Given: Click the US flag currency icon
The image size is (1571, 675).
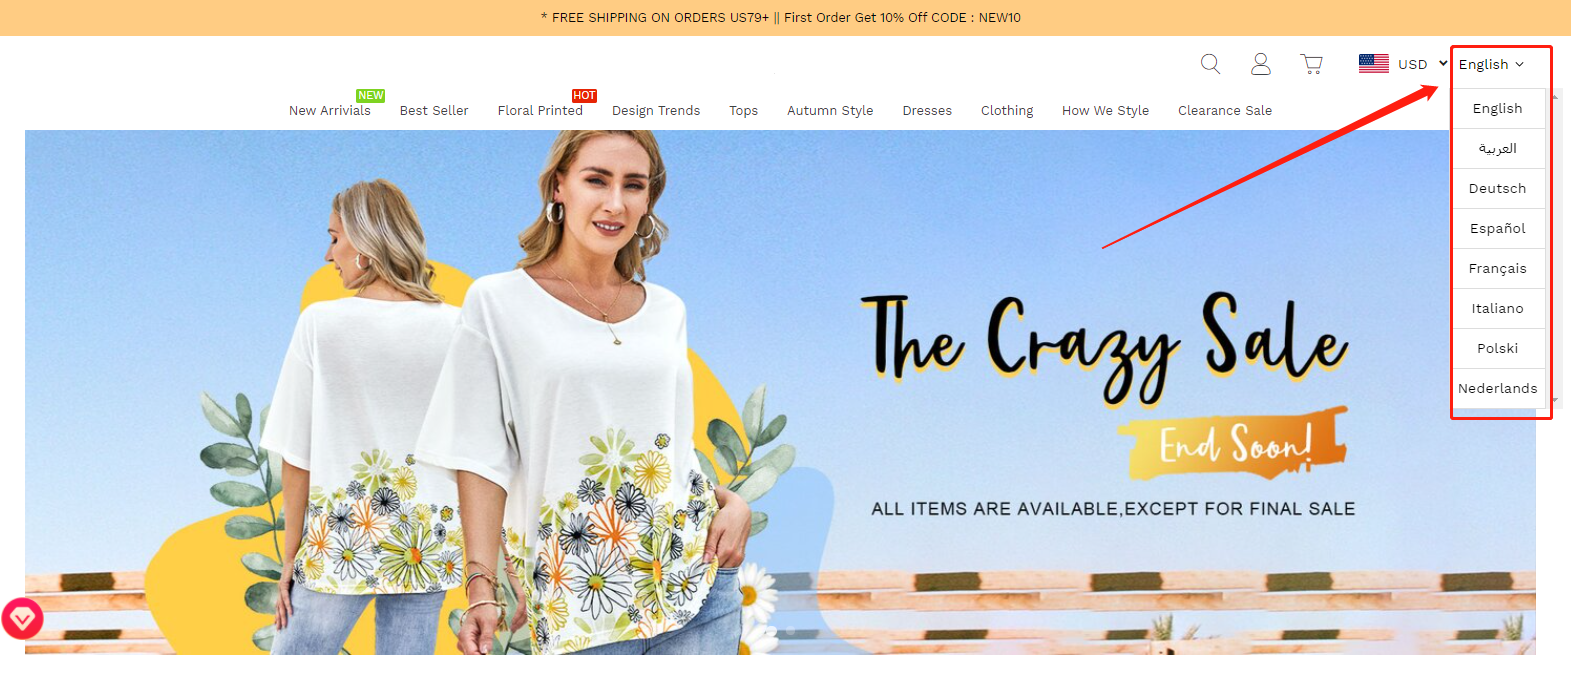Looking at the screenshot, I should [x=1374, y=64].
